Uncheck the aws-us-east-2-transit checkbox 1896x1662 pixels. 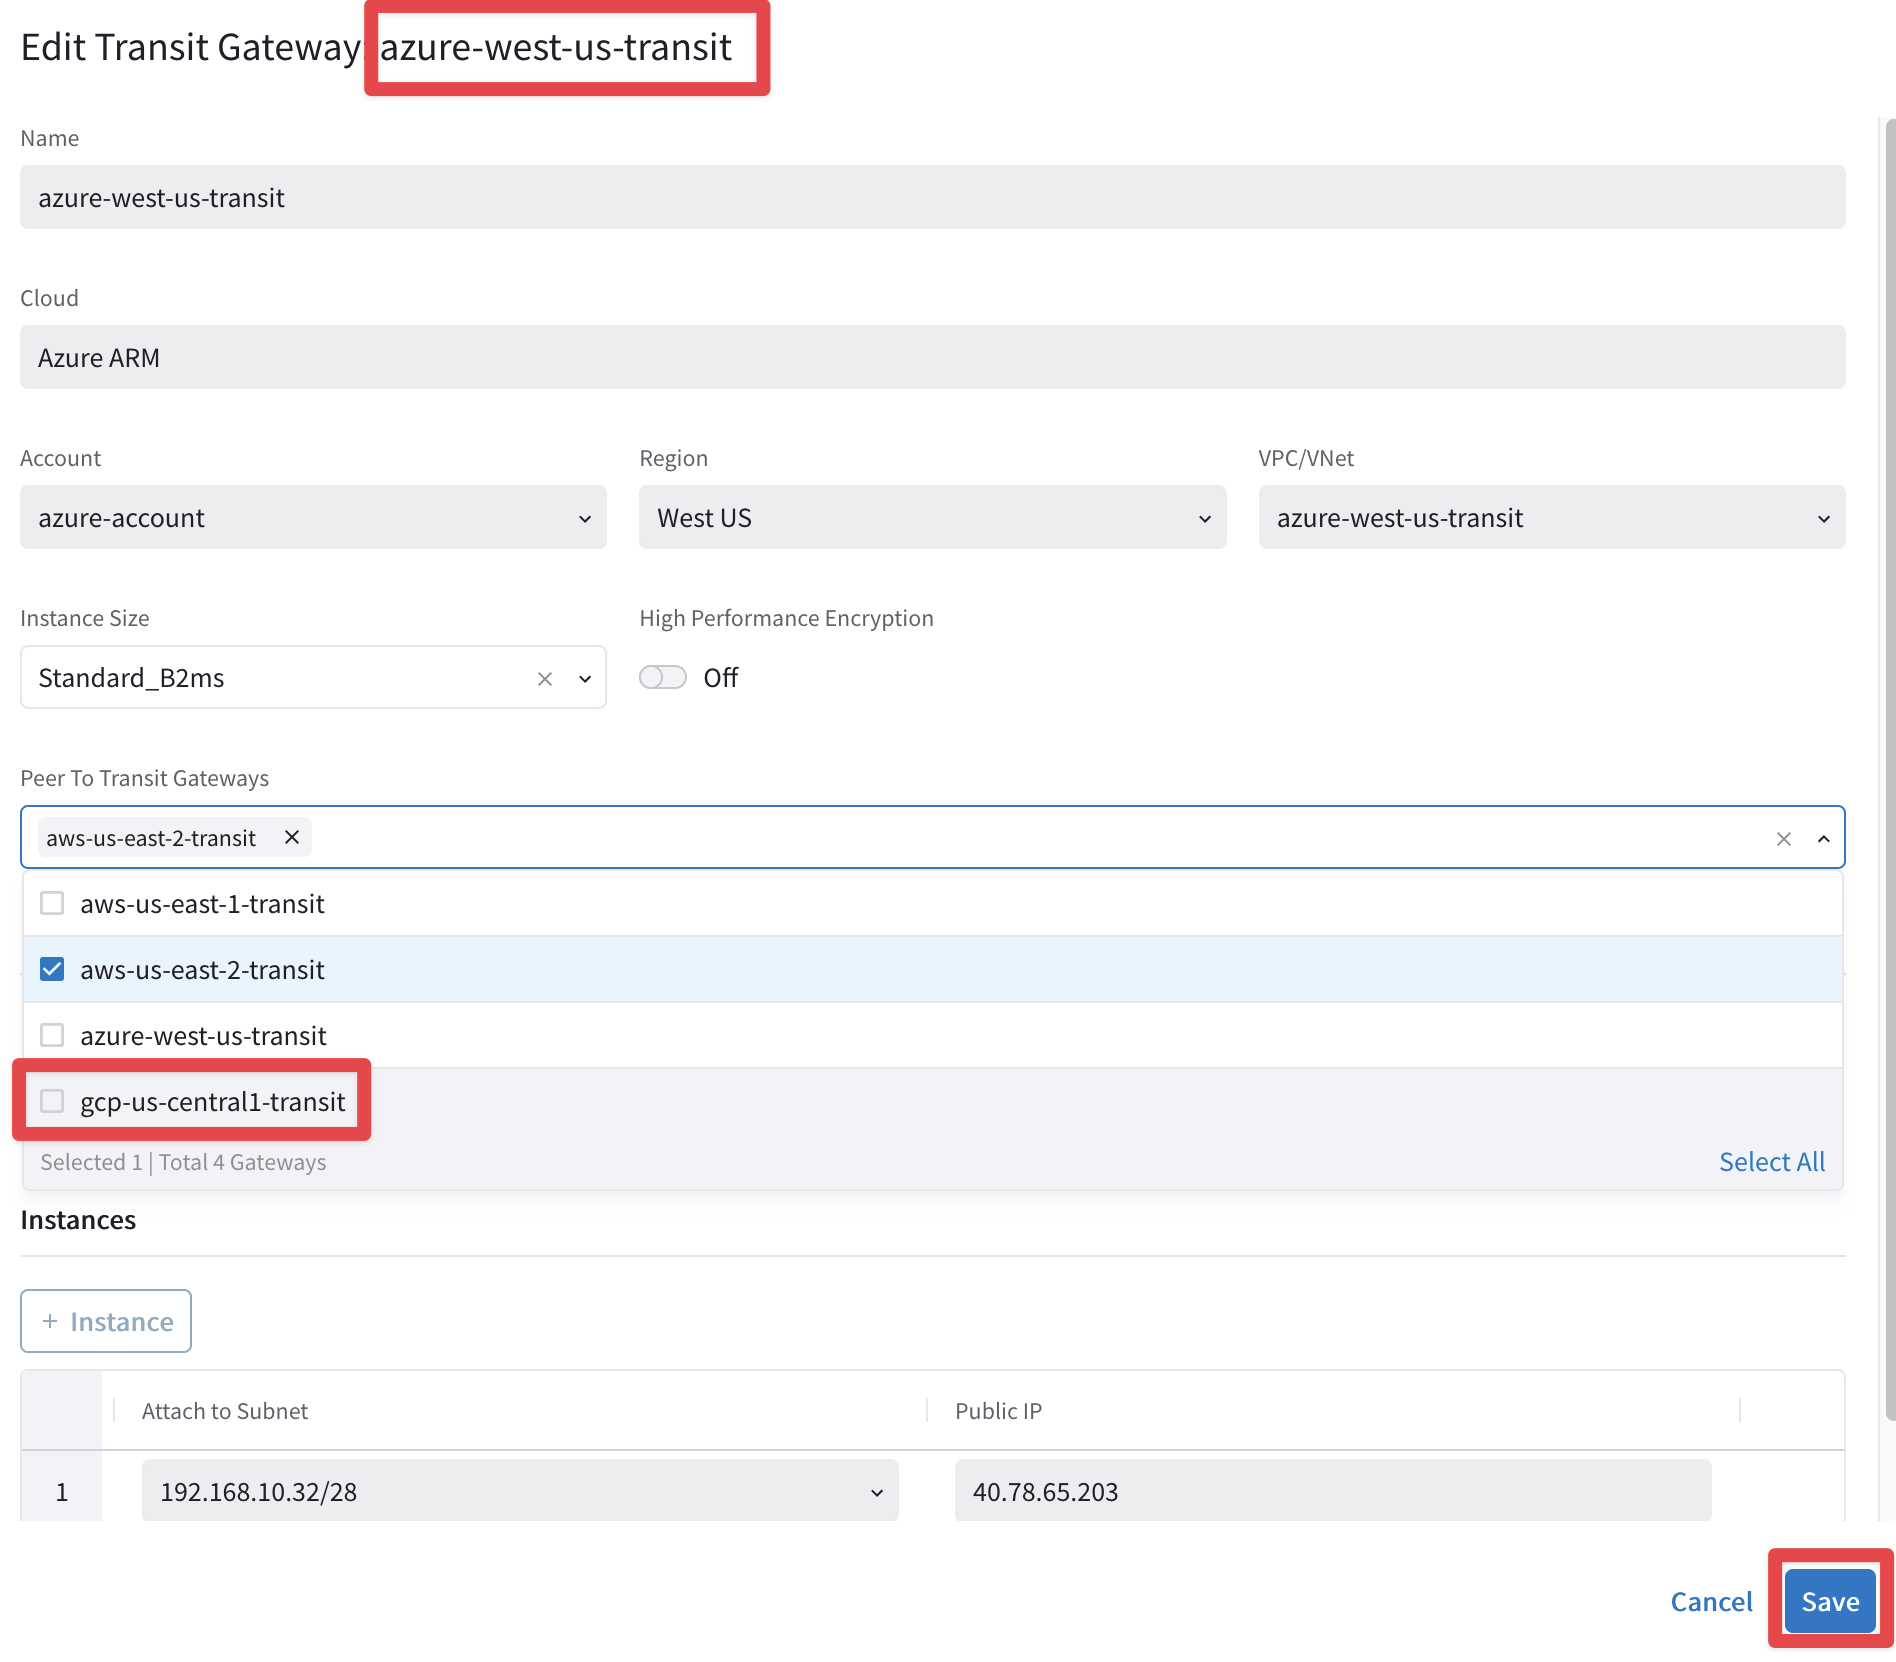tap(52, 969)
